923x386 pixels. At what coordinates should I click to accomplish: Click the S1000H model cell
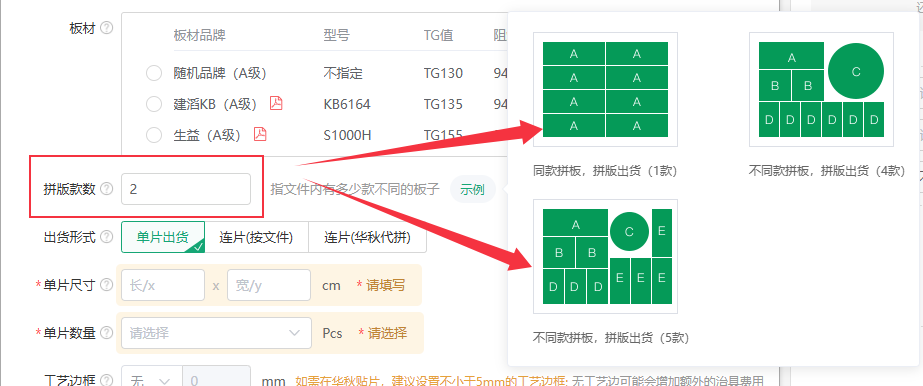347,135
